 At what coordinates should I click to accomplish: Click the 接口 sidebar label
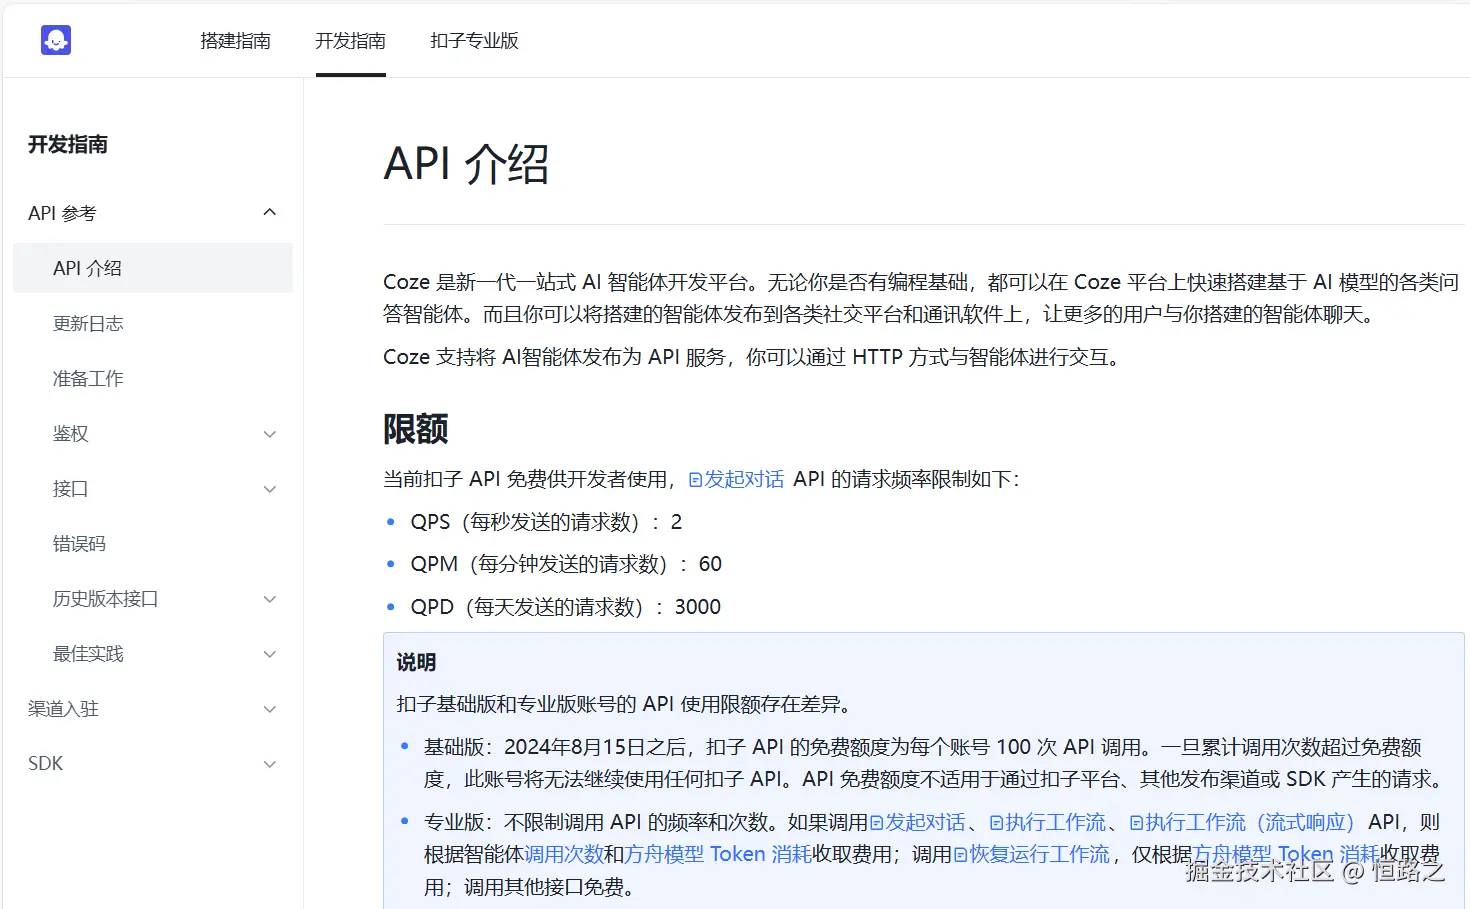coord(70,488)
